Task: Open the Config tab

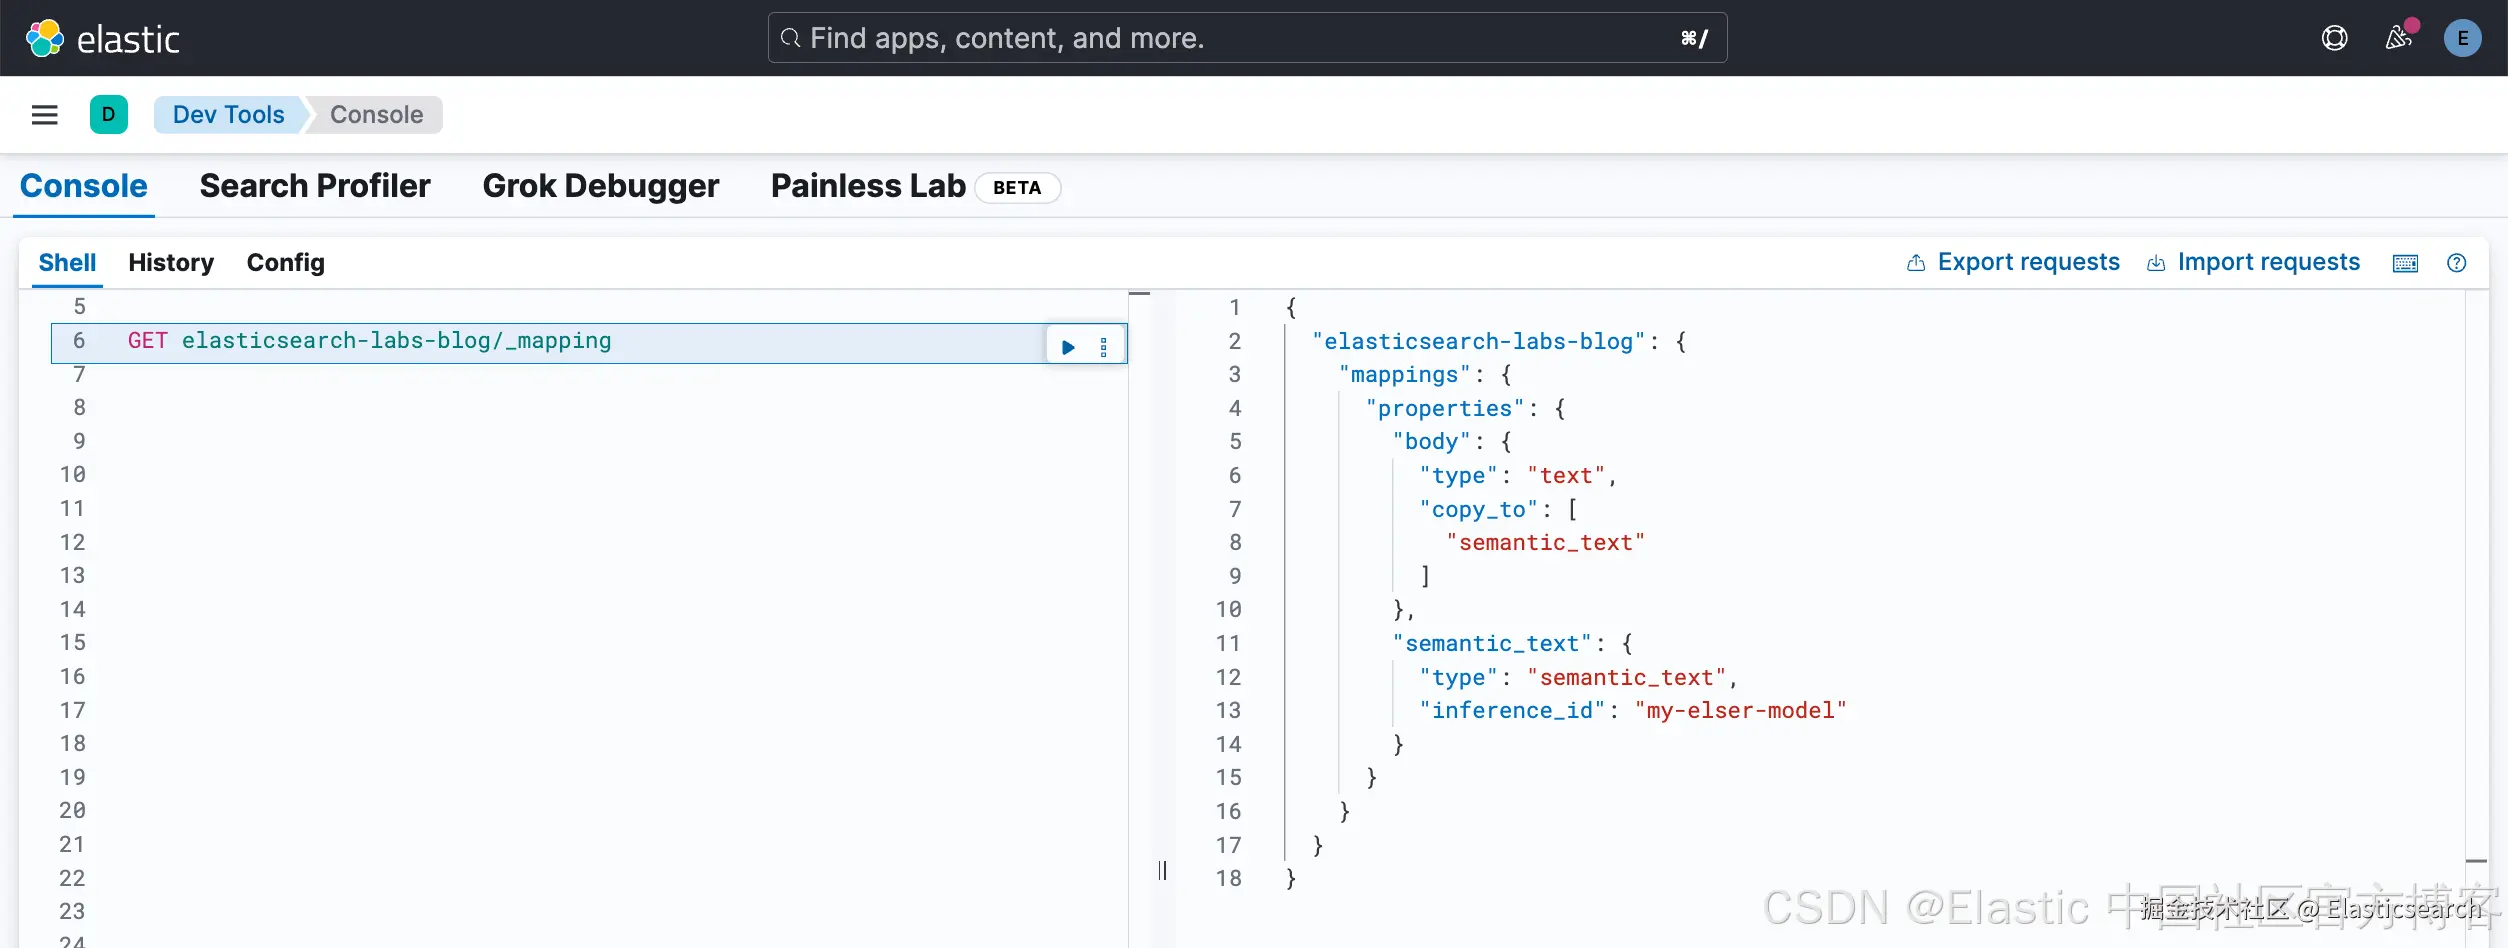Action: coord(286,262)
